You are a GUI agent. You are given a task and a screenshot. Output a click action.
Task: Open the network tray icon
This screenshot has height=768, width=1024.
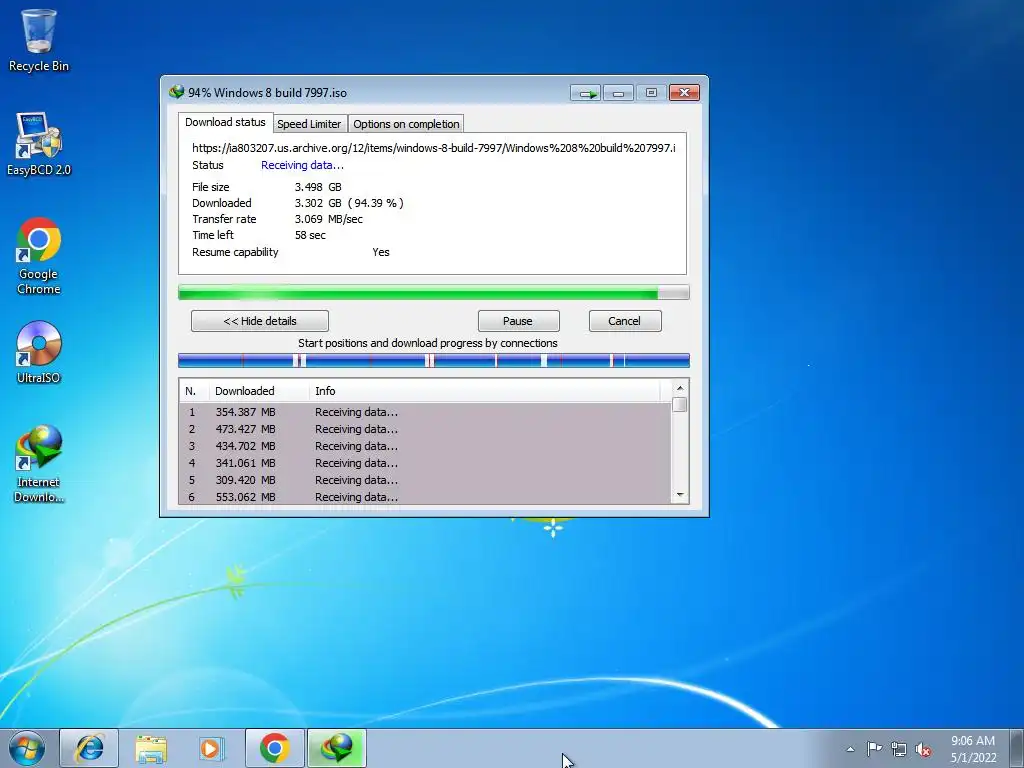click(899, 749)
